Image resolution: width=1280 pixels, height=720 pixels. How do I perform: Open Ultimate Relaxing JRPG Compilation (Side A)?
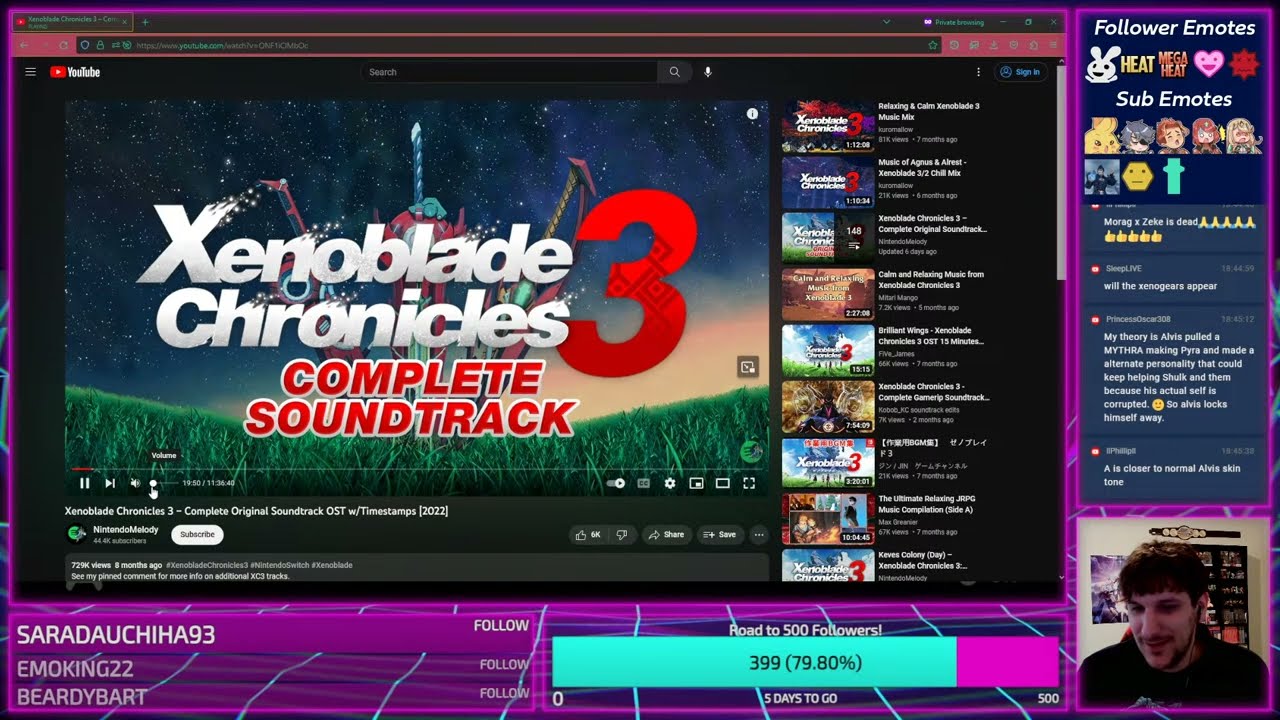coord(886,516)
